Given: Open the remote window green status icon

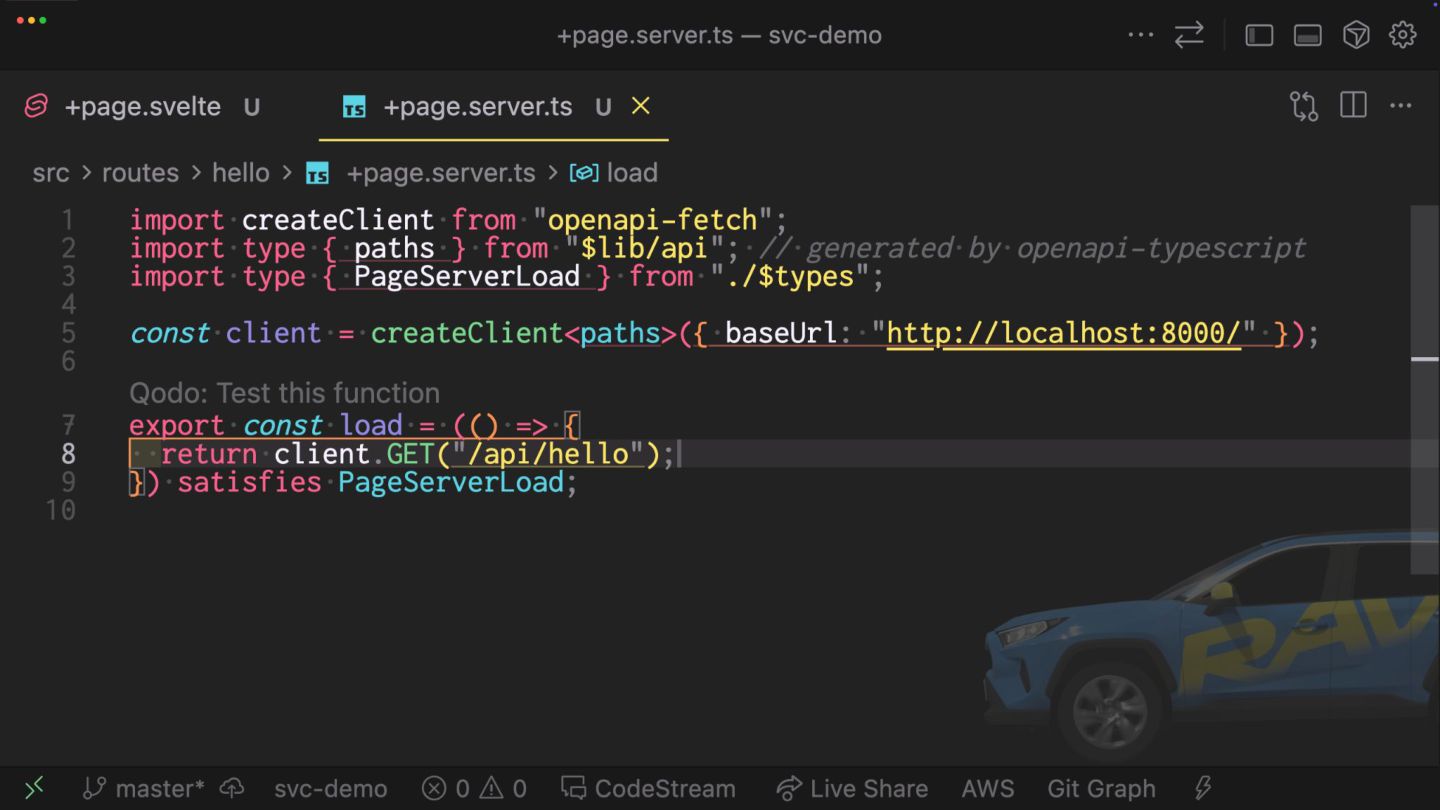Looking at the screenshot, I should (x=33, y=788).
